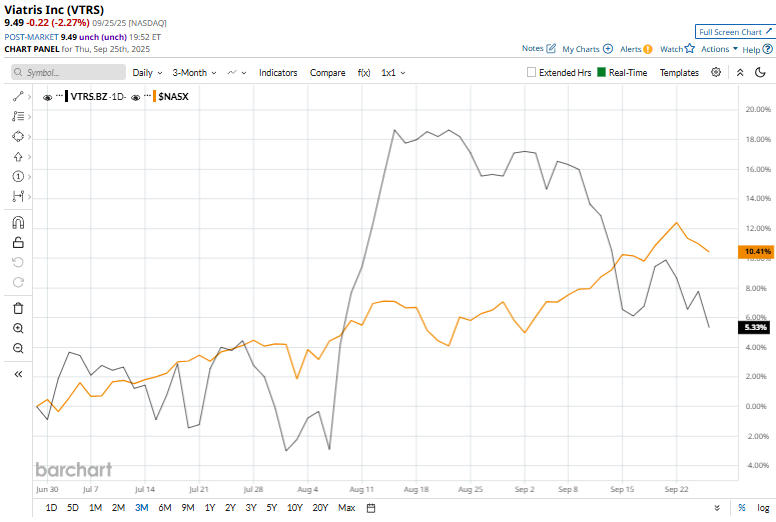Image resolution: width=776 pixels, height=522 pixels.
Task: Open the Fibonacci tools group
Action: pyautogui.click(x=18, y=116)
